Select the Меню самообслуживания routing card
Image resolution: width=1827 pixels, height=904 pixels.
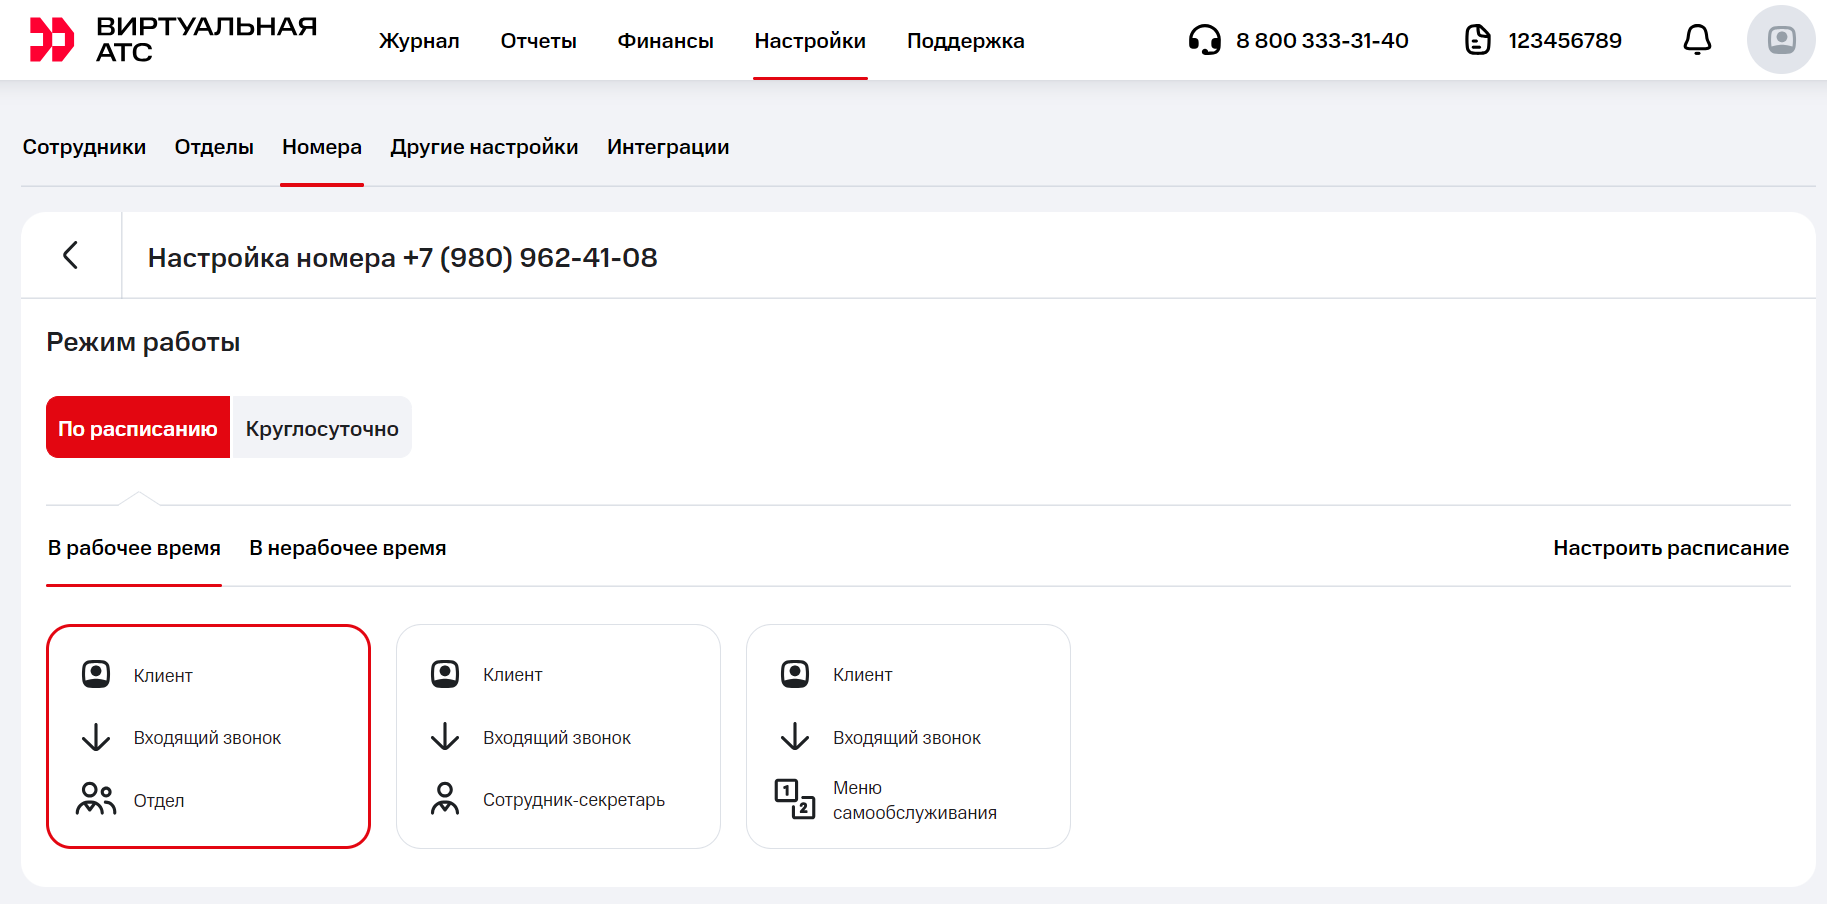coord(908,736)
